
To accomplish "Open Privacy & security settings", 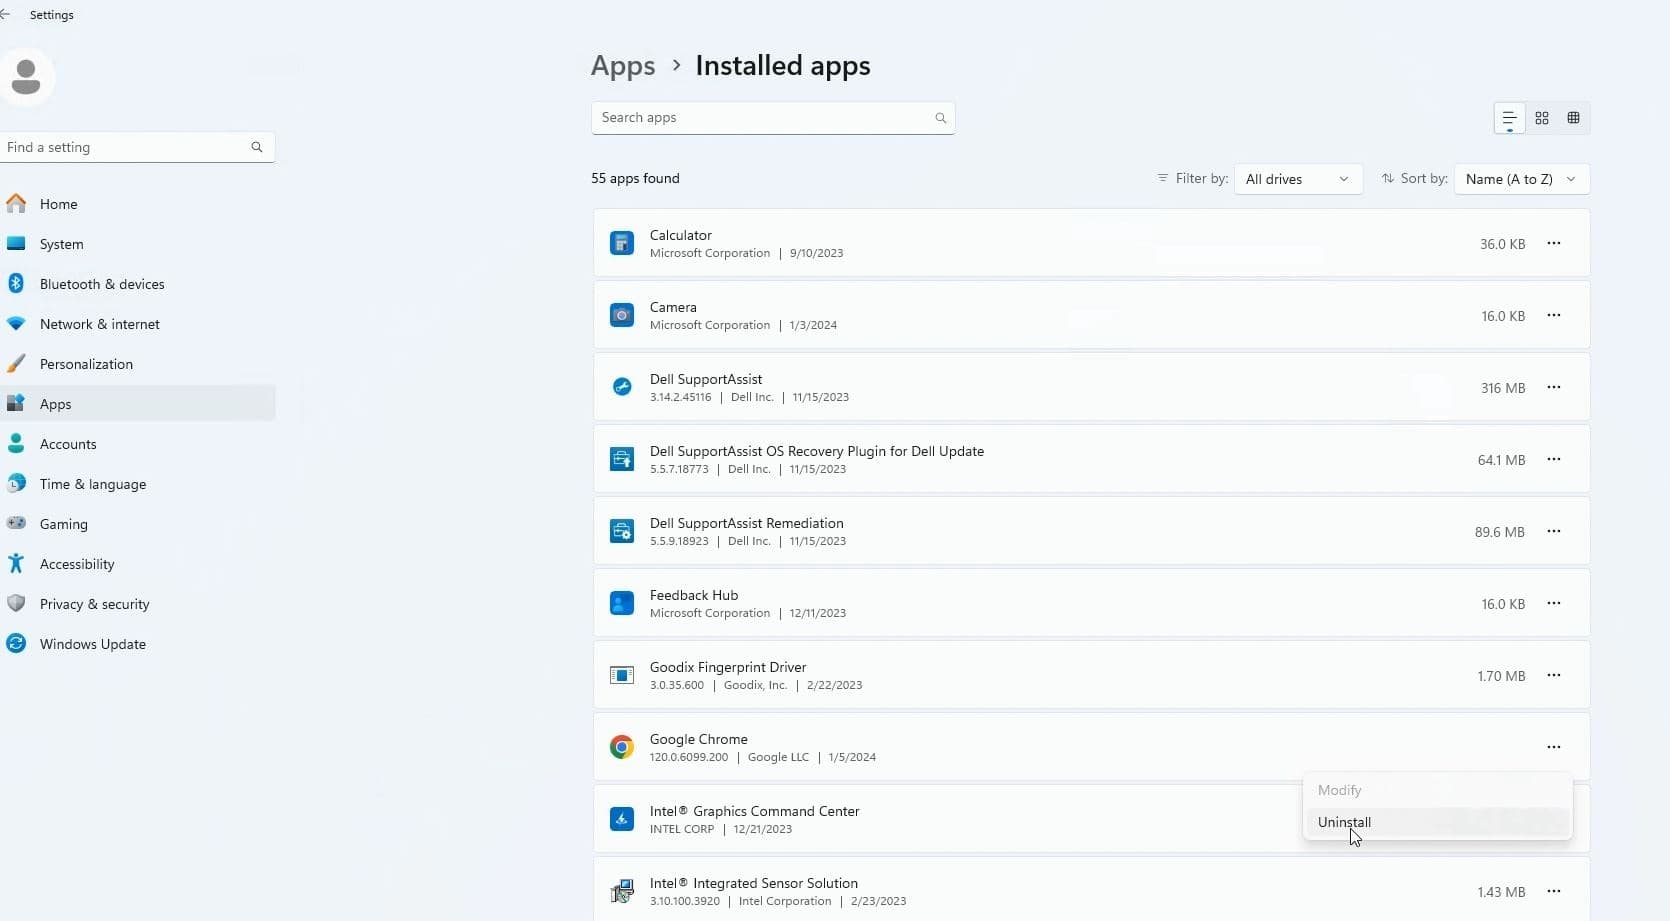I will (137, 604).
